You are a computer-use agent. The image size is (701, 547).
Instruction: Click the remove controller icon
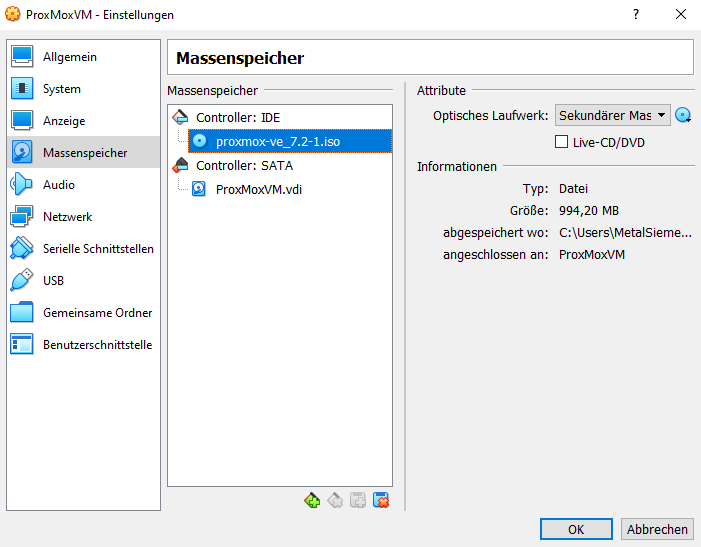(335, 500)
